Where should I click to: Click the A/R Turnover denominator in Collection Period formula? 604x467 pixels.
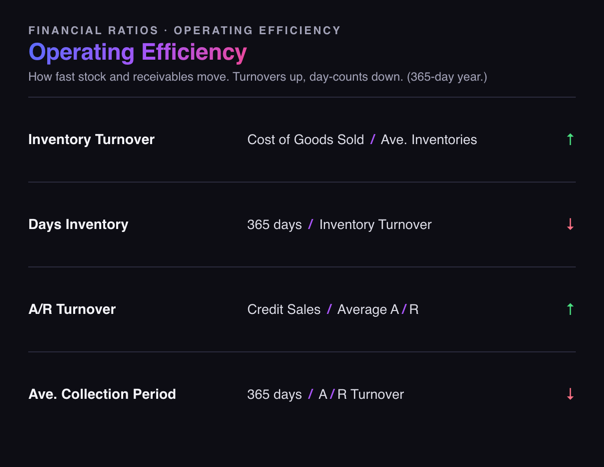click(x=361, y=394)
